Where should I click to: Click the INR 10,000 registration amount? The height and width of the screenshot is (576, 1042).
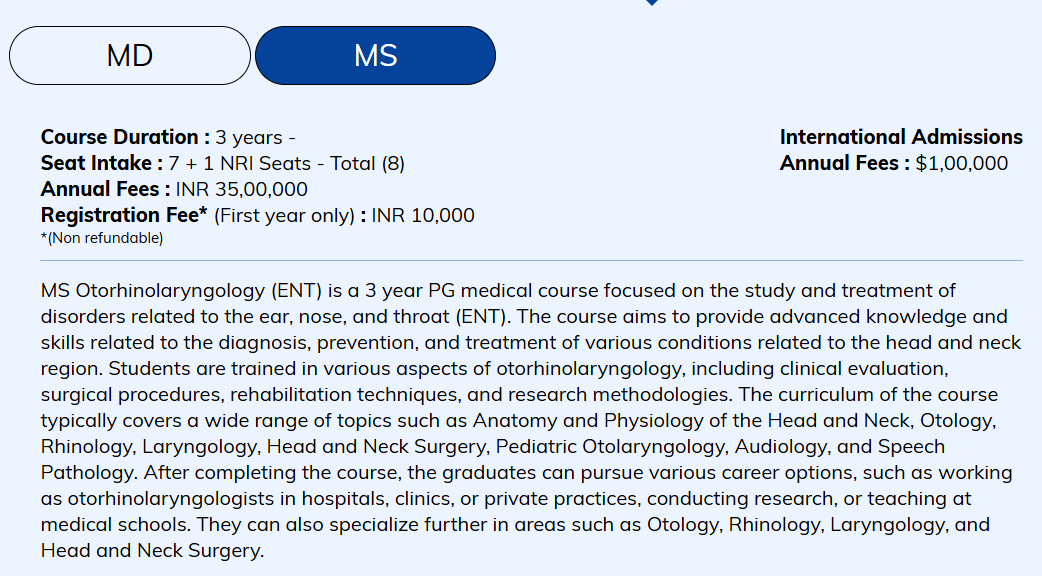pos(423,216)
